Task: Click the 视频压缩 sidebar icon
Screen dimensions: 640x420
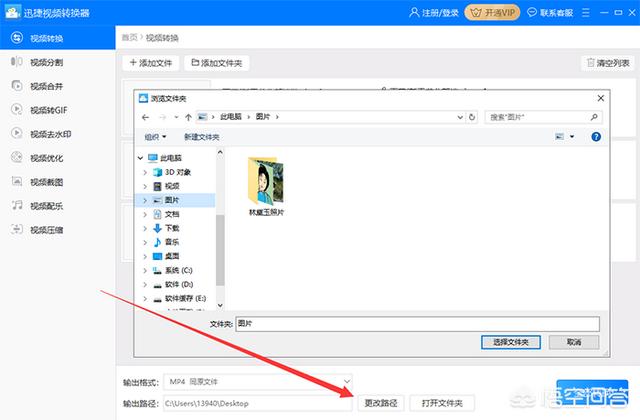Action: click(x=17, y=229)
